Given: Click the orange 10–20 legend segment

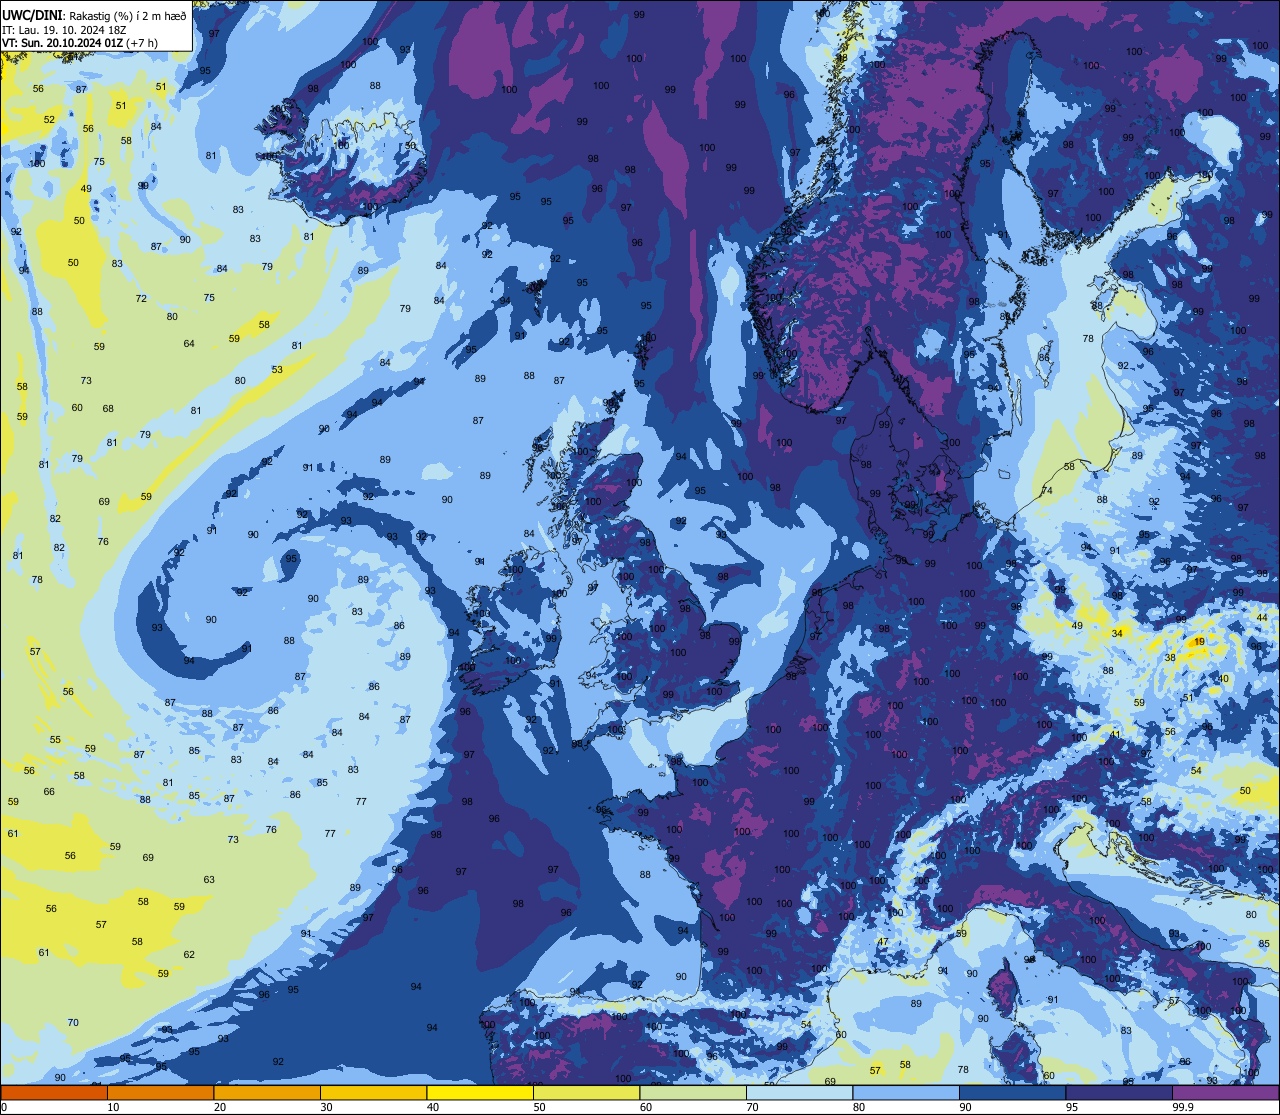Looking at the screenshot, I should pos(160,1093).
